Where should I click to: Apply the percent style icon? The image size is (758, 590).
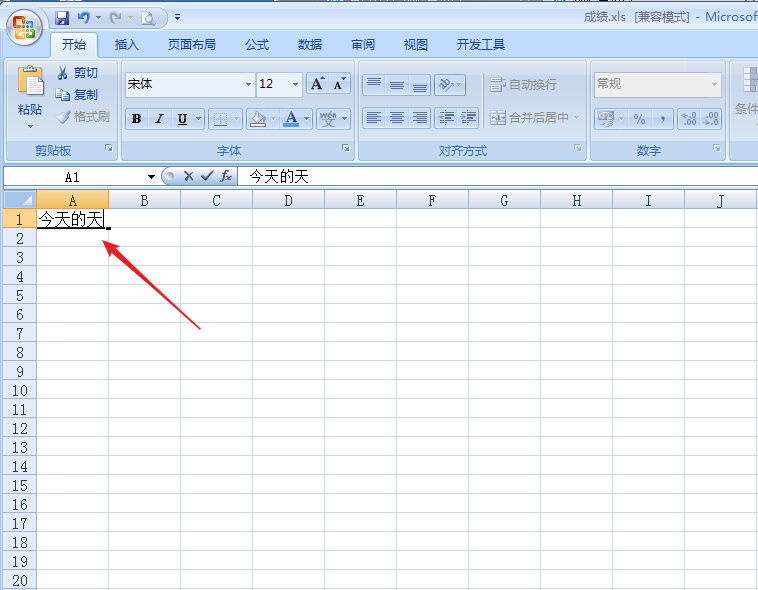pyautogui.click(x=639, y=118)
